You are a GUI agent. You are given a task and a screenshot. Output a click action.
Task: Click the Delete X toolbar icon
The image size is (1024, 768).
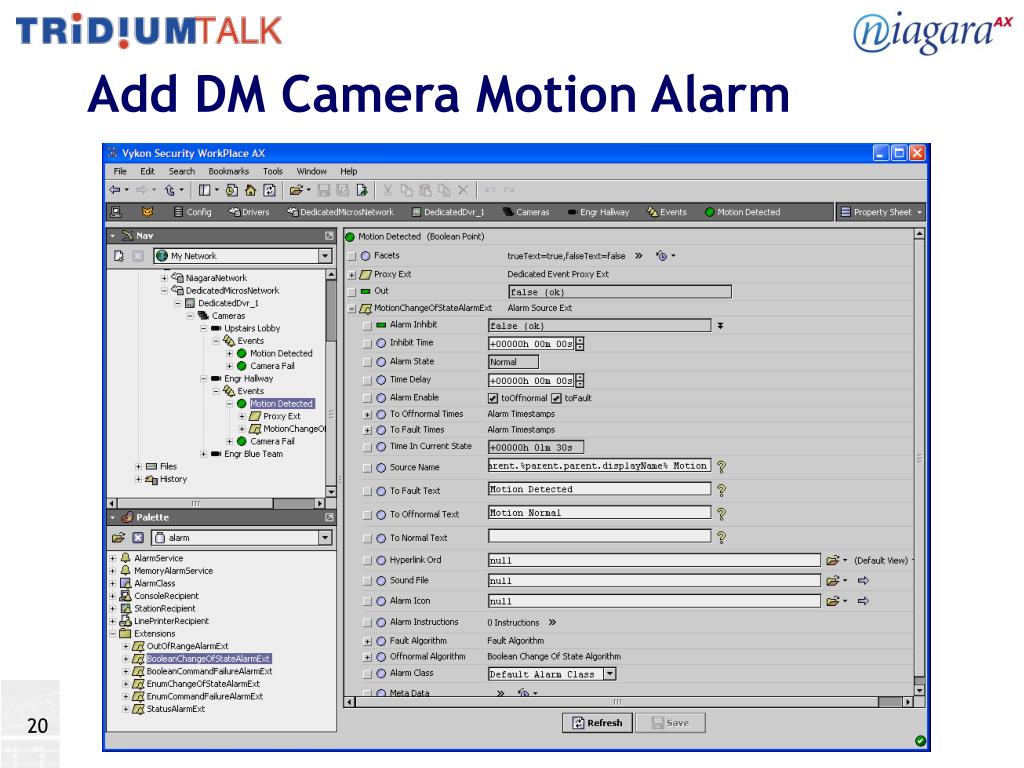pos(463,190)
